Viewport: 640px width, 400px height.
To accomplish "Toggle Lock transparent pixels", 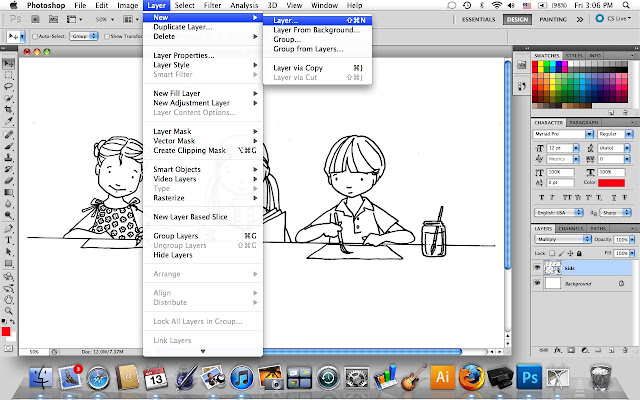I will pyautogui.click(x=552, y=253).
